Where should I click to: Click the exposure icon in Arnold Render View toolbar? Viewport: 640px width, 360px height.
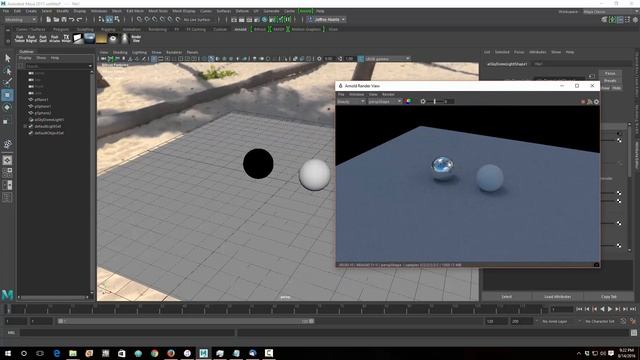pyautogui.click(x=423, y=101)
